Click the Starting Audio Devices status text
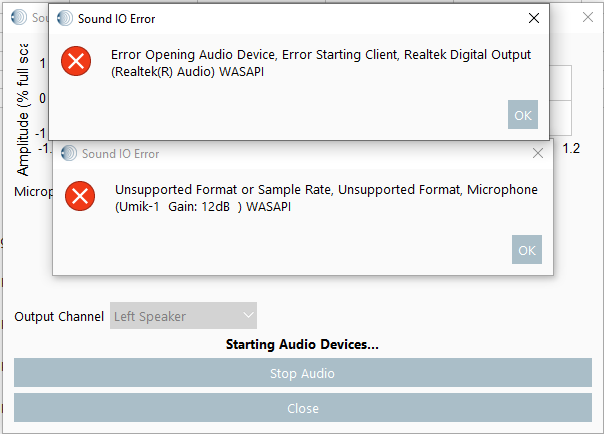Image resolution: width=604 pixels, height=434 pixels. coord(302,345)
